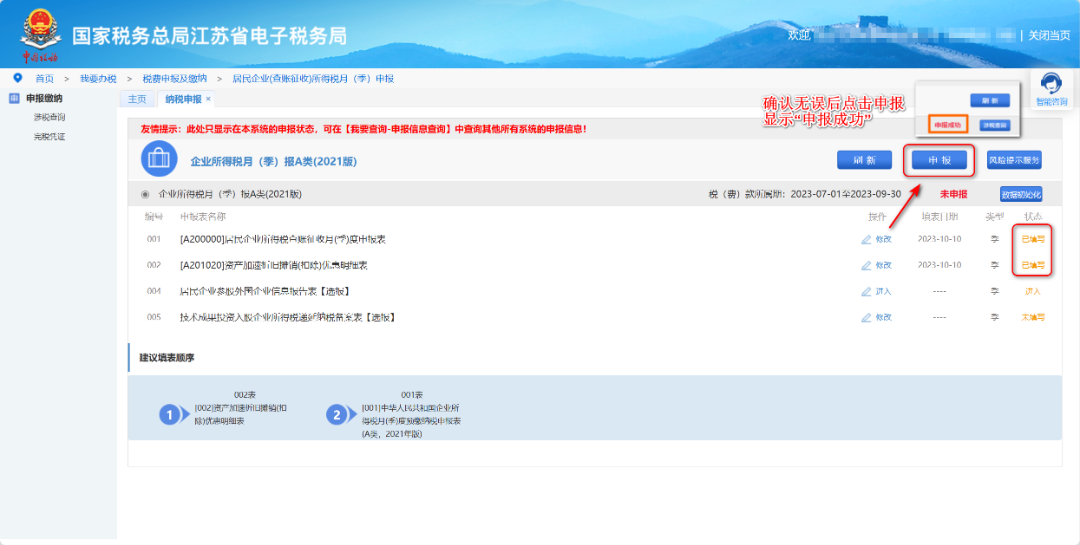Click the 申报缴纳 sidebar icon

click(x=14, y=99)
